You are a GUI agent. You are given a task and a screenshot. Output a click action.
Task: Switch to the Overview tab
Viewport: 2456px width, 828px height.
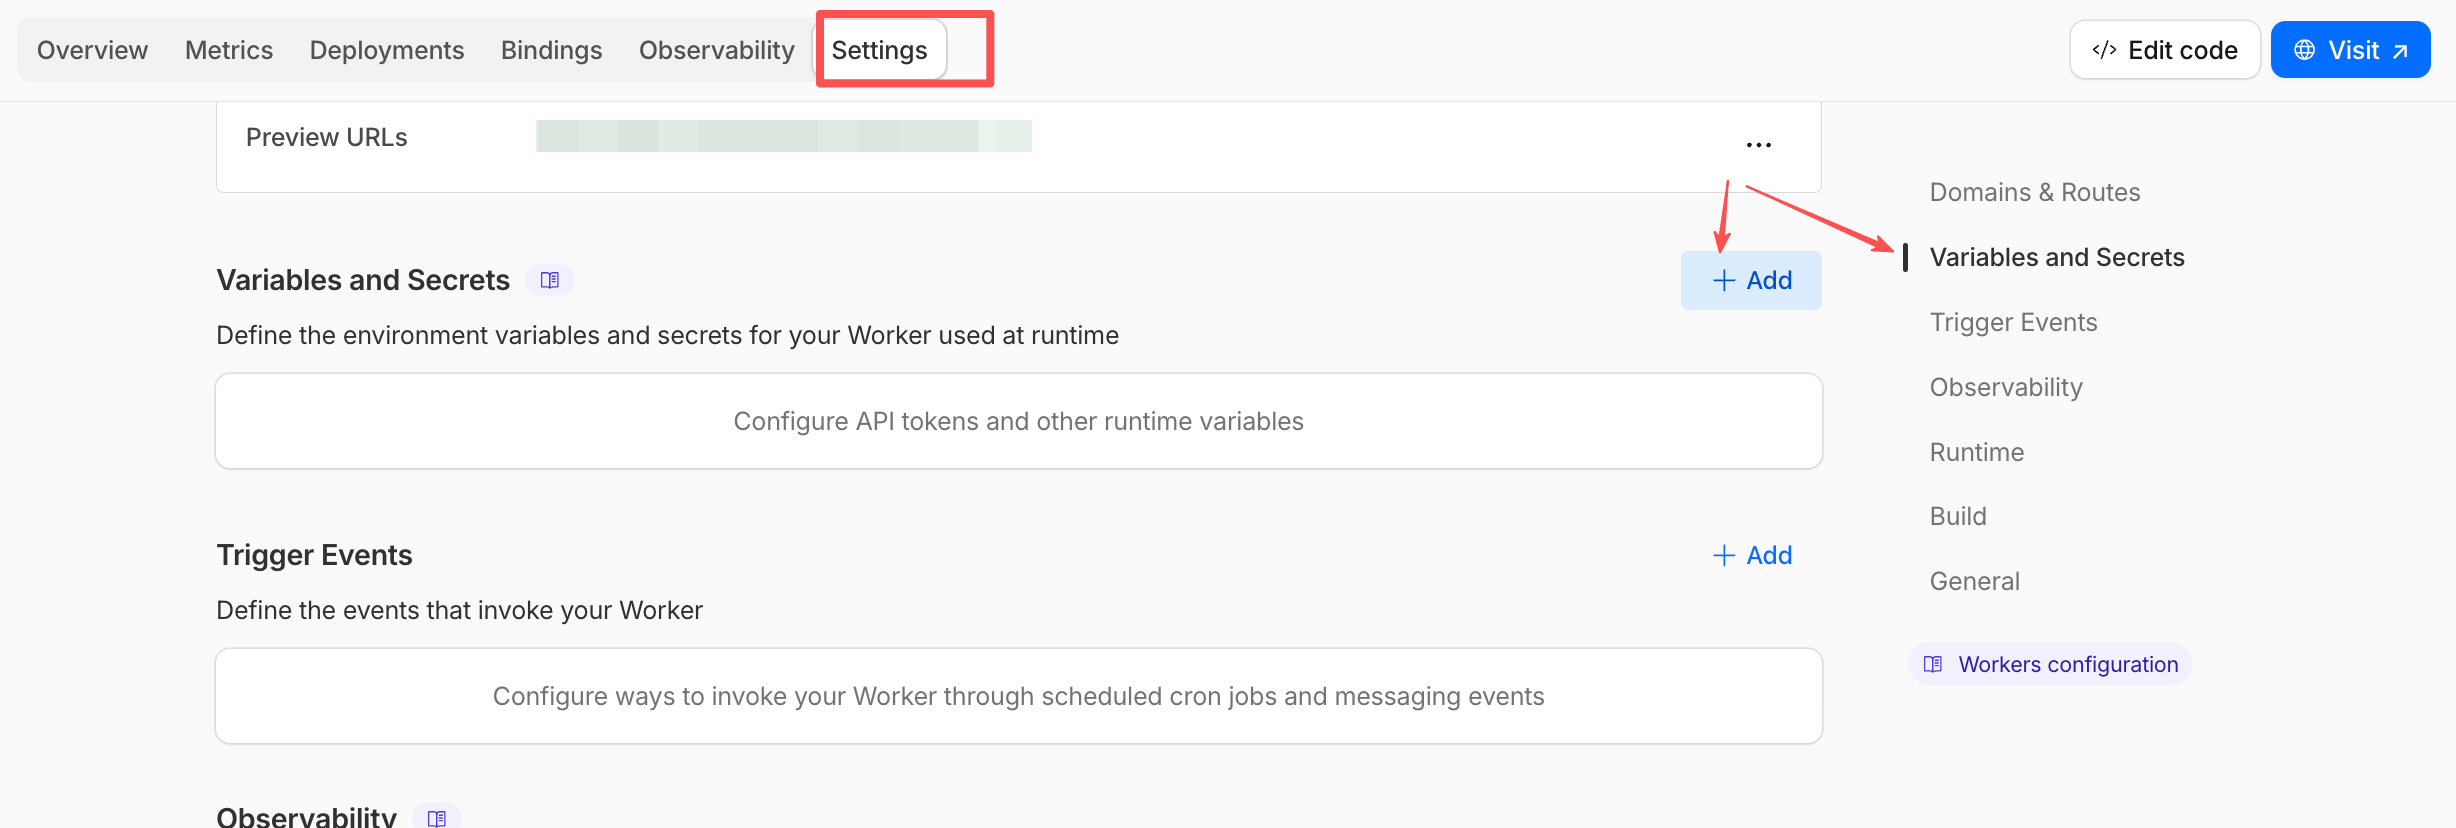(x=92, y=50)
